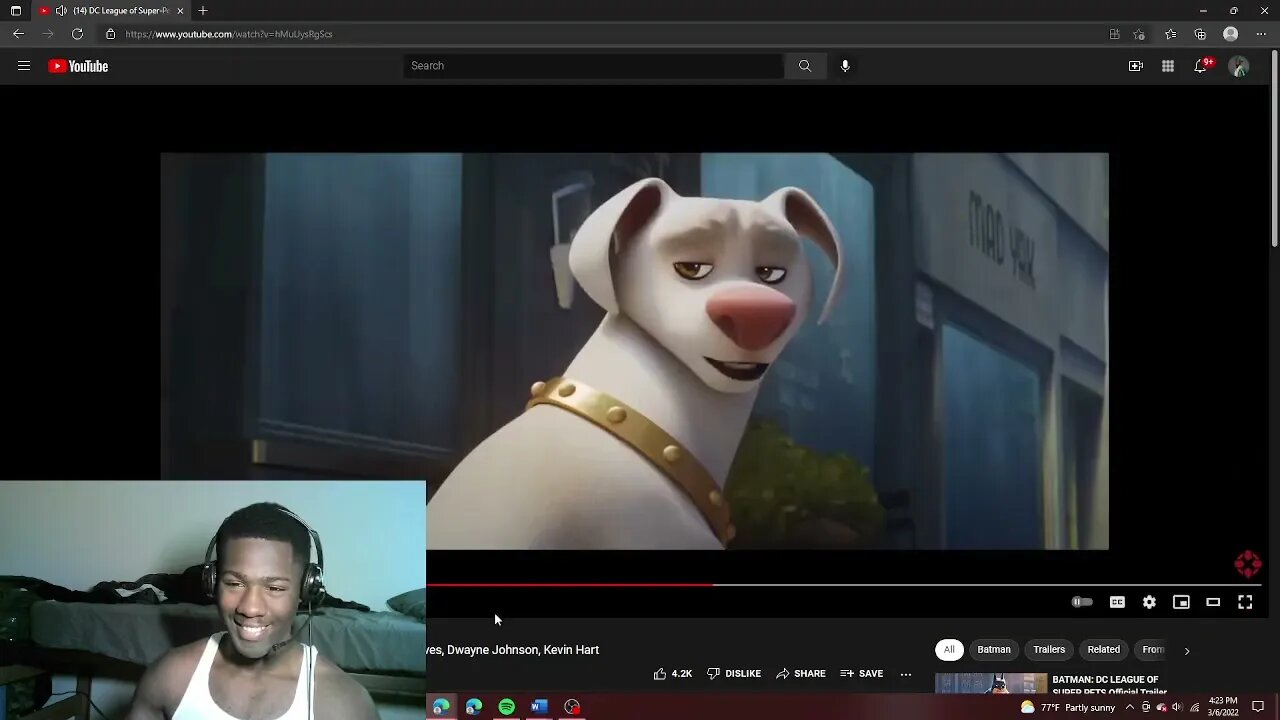Switch to theater mode
Image resolution: width=1280 pixels, height=720 pixels.
coord(1213,602)
